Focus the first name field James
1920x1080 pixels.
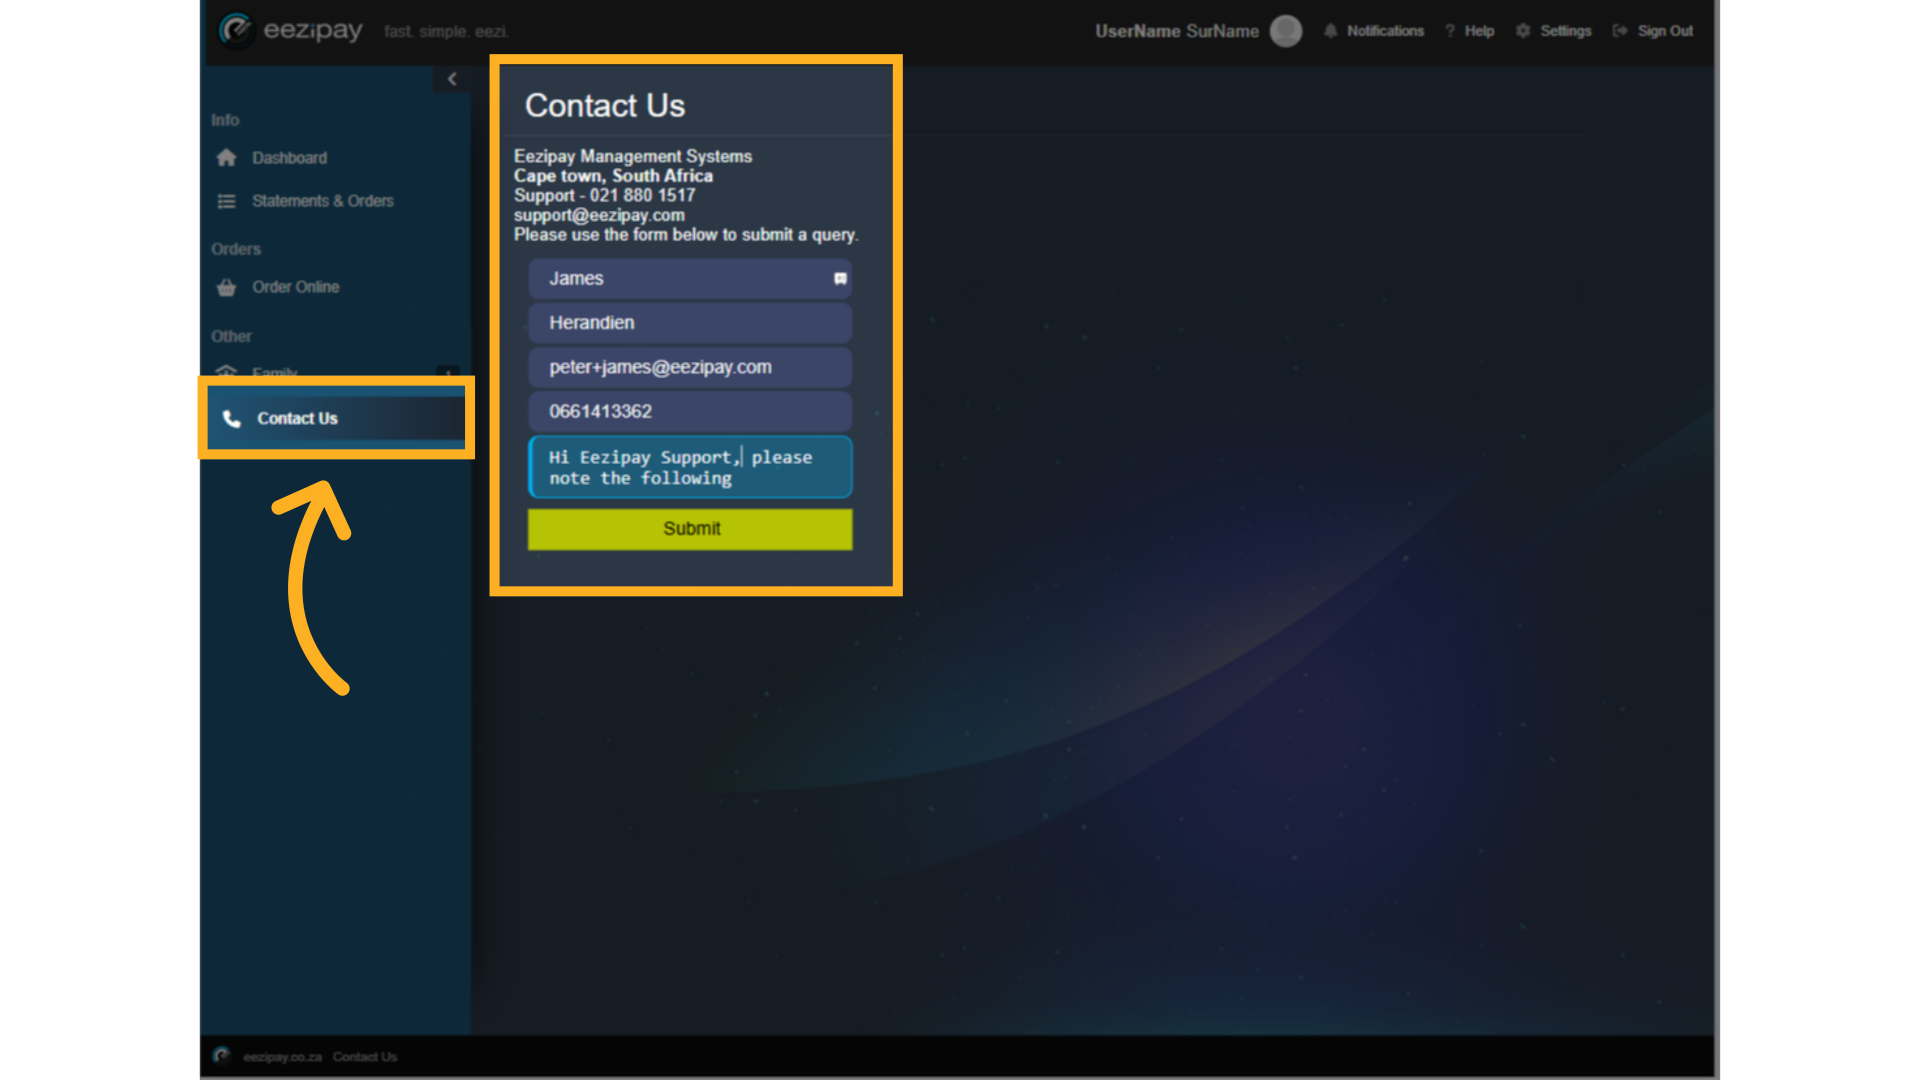[690, 279]
